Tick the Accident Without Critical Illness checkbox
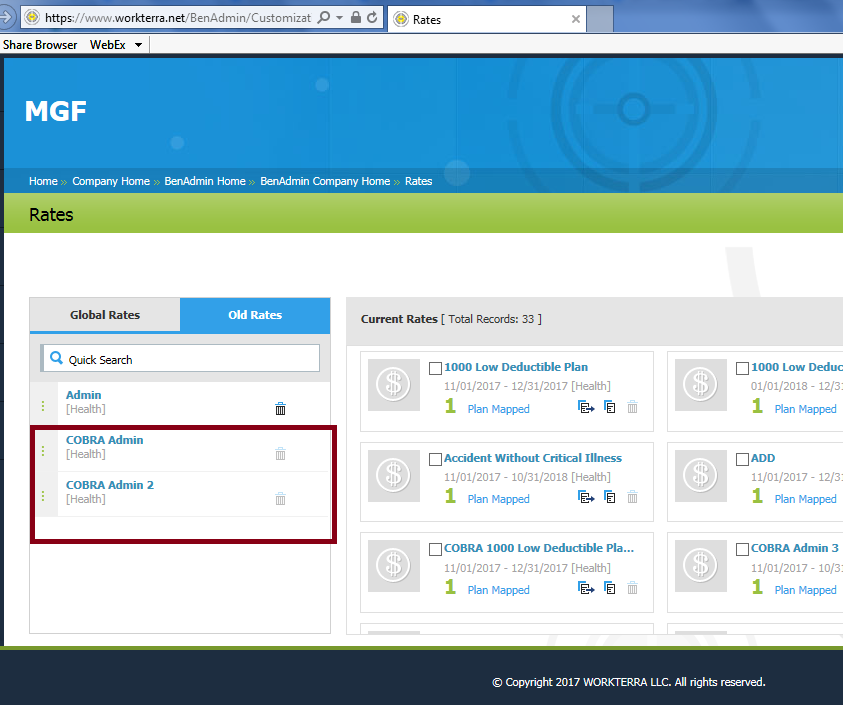This screenshot has height=705, width=843. coord(435,459)
